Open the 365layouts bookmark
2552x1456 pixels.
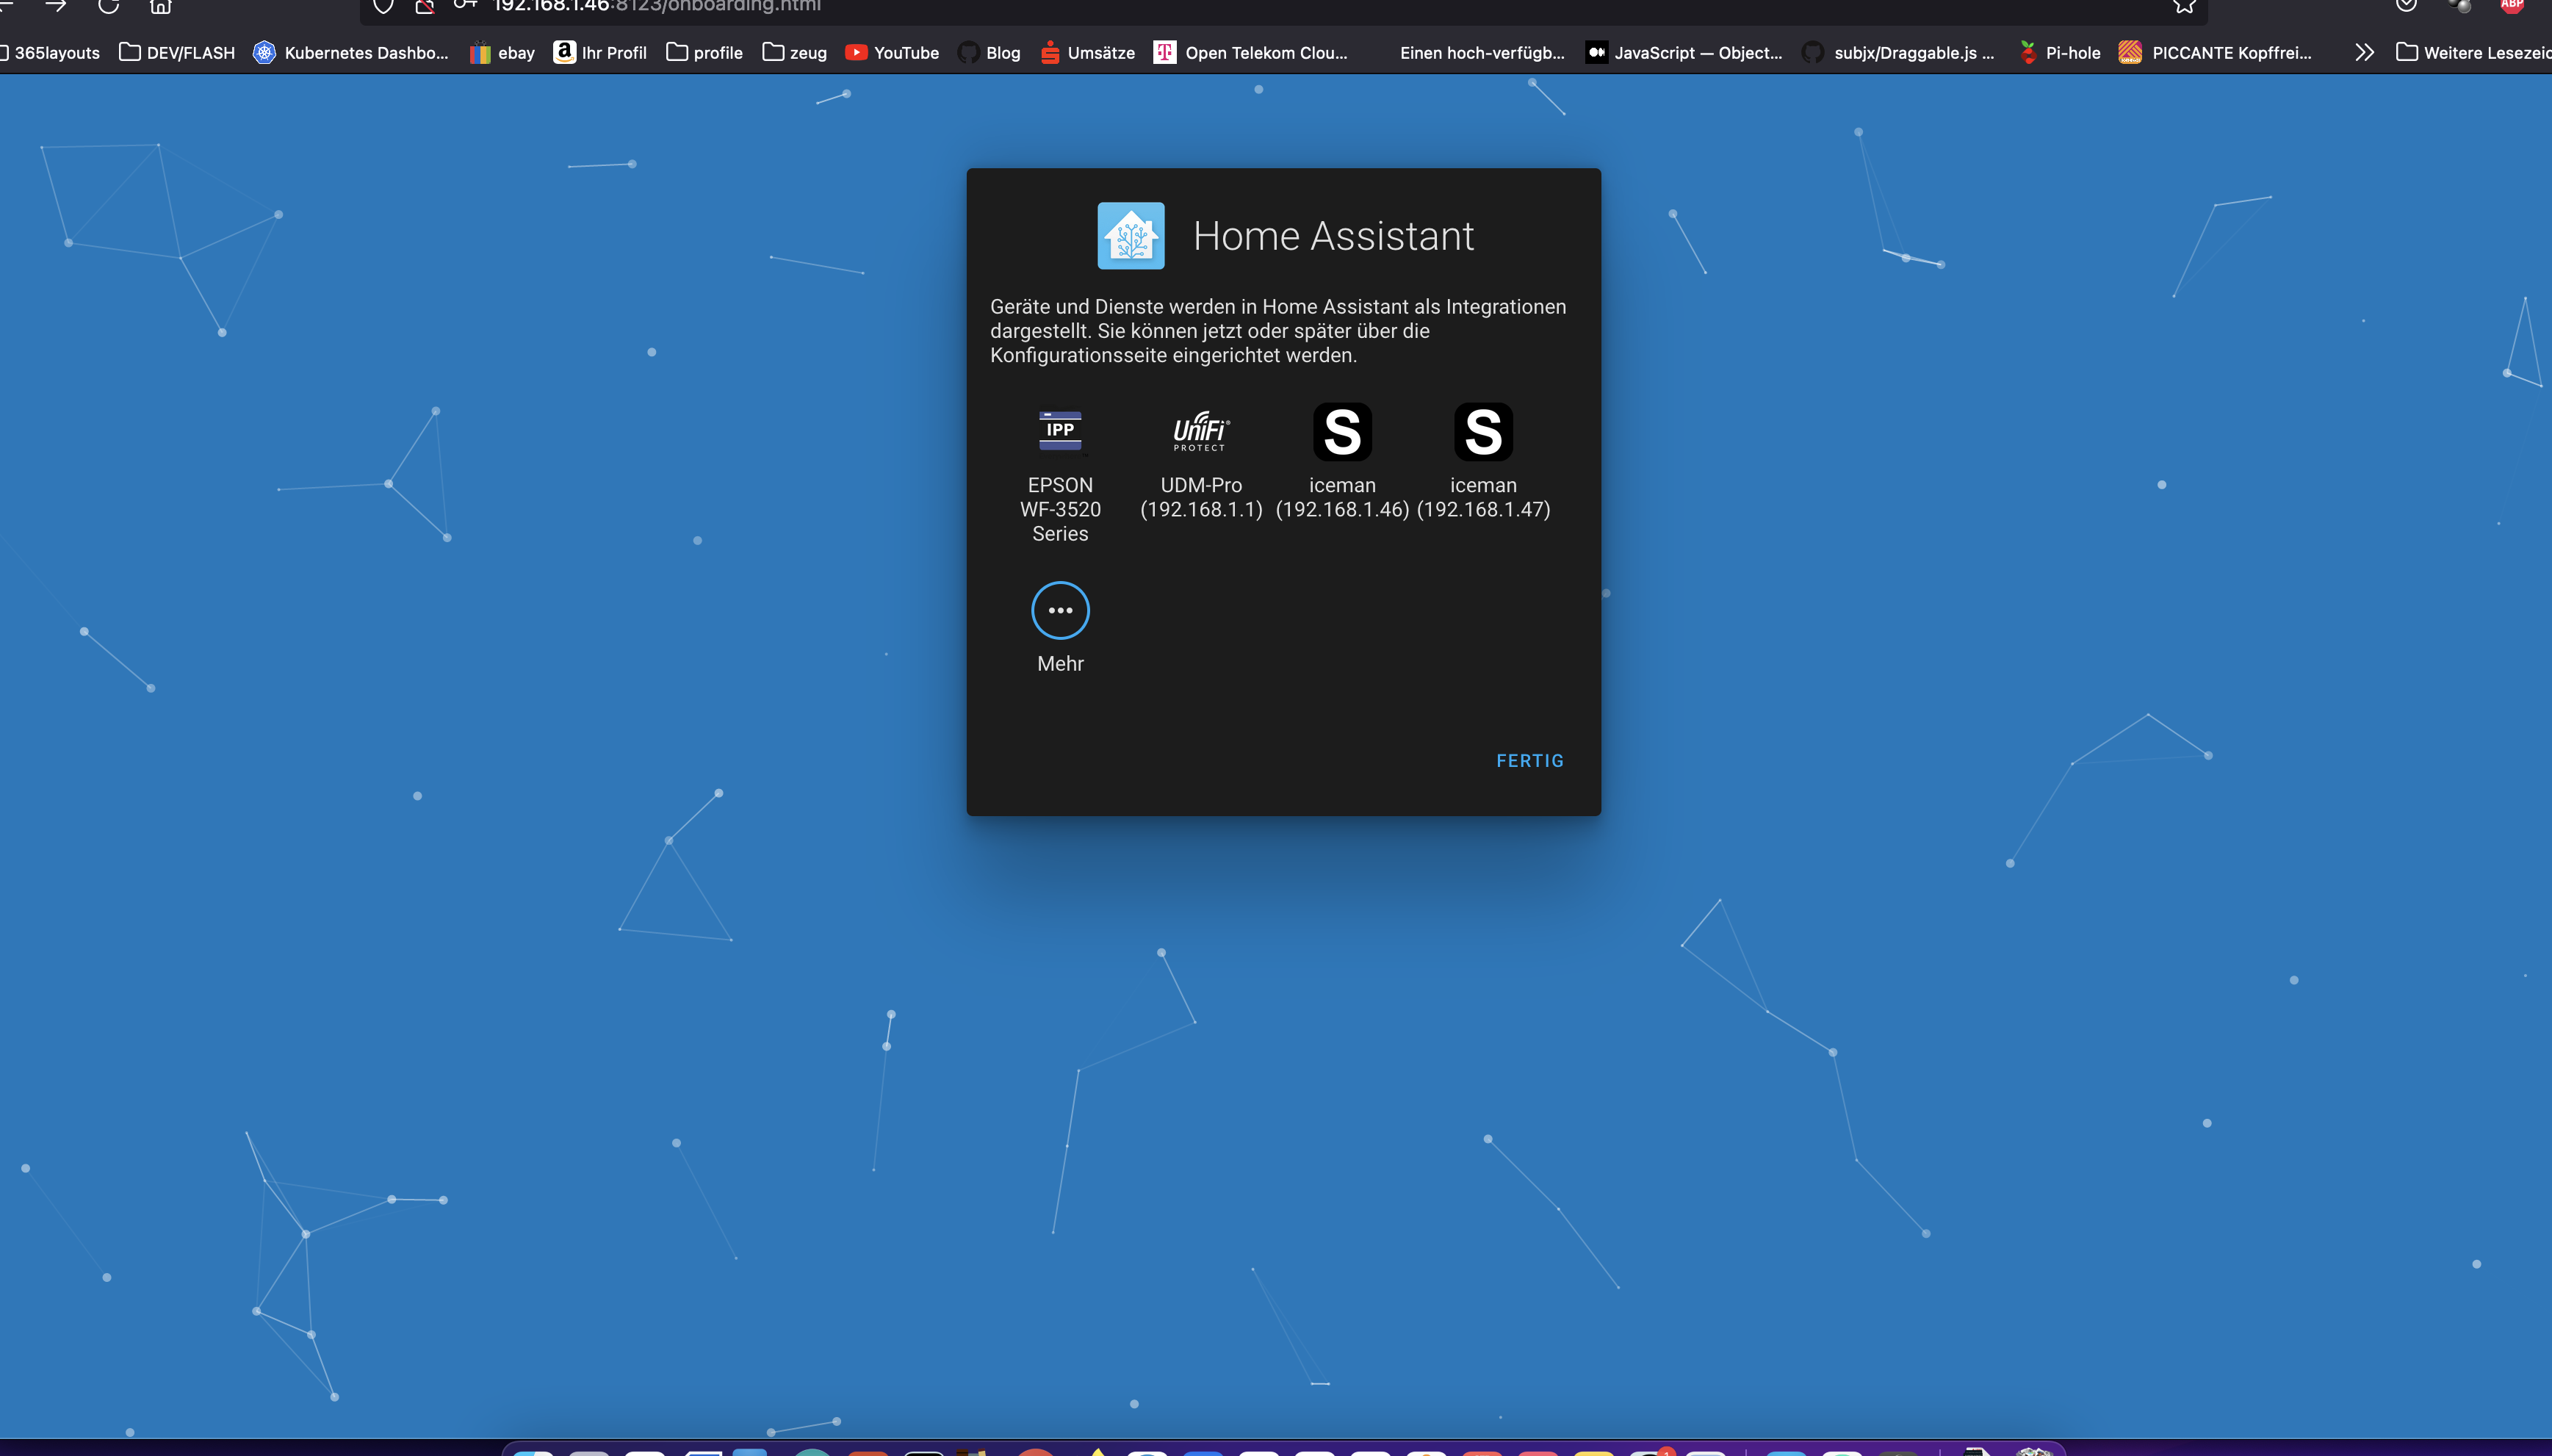click(50, 53)
